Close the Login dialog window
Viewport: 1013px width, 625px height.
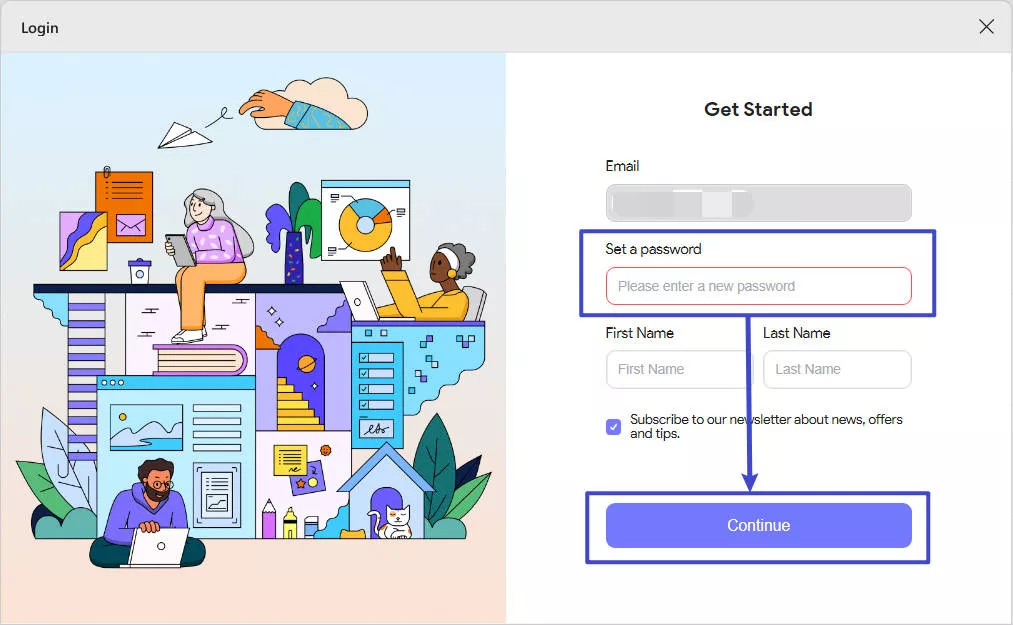pos(986,26)
